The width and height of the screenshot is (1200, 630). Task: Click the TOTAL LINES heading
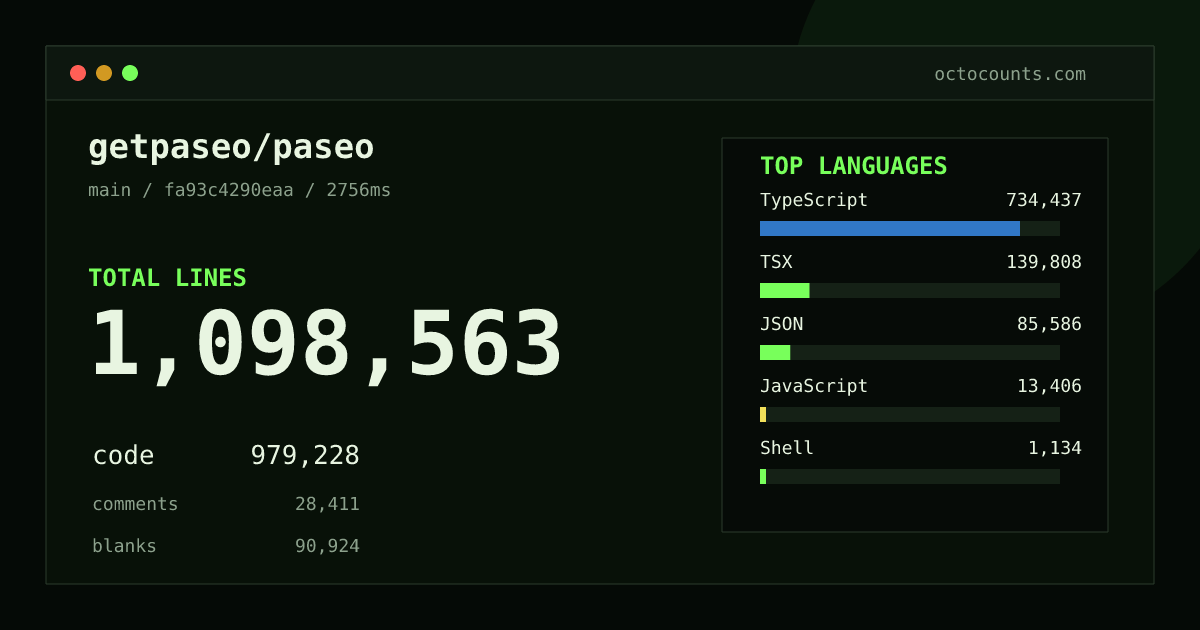(x=167, y=278)
